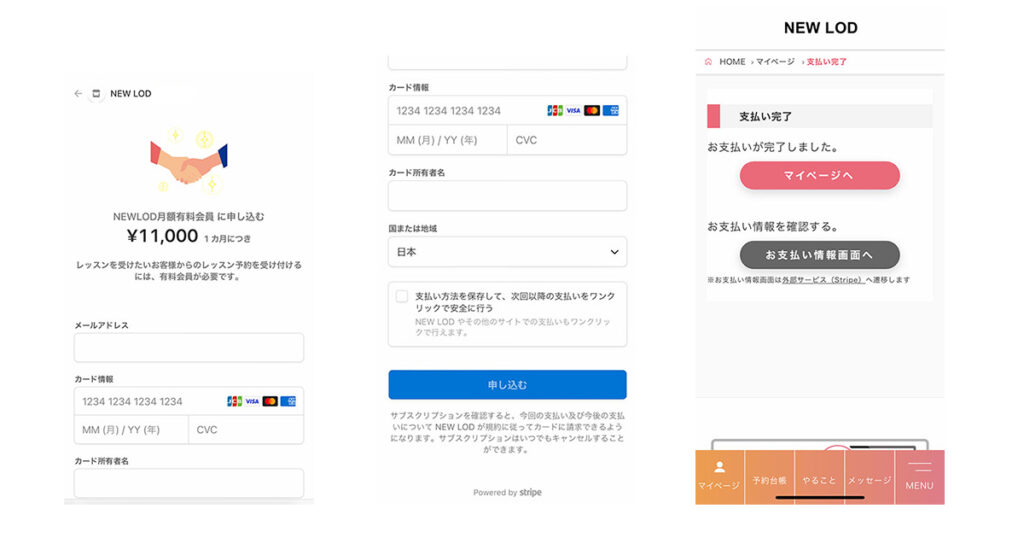Click マイページ breadcrumb link
The width and height of the screenshot is (1024, 538).
coord(775,61)
